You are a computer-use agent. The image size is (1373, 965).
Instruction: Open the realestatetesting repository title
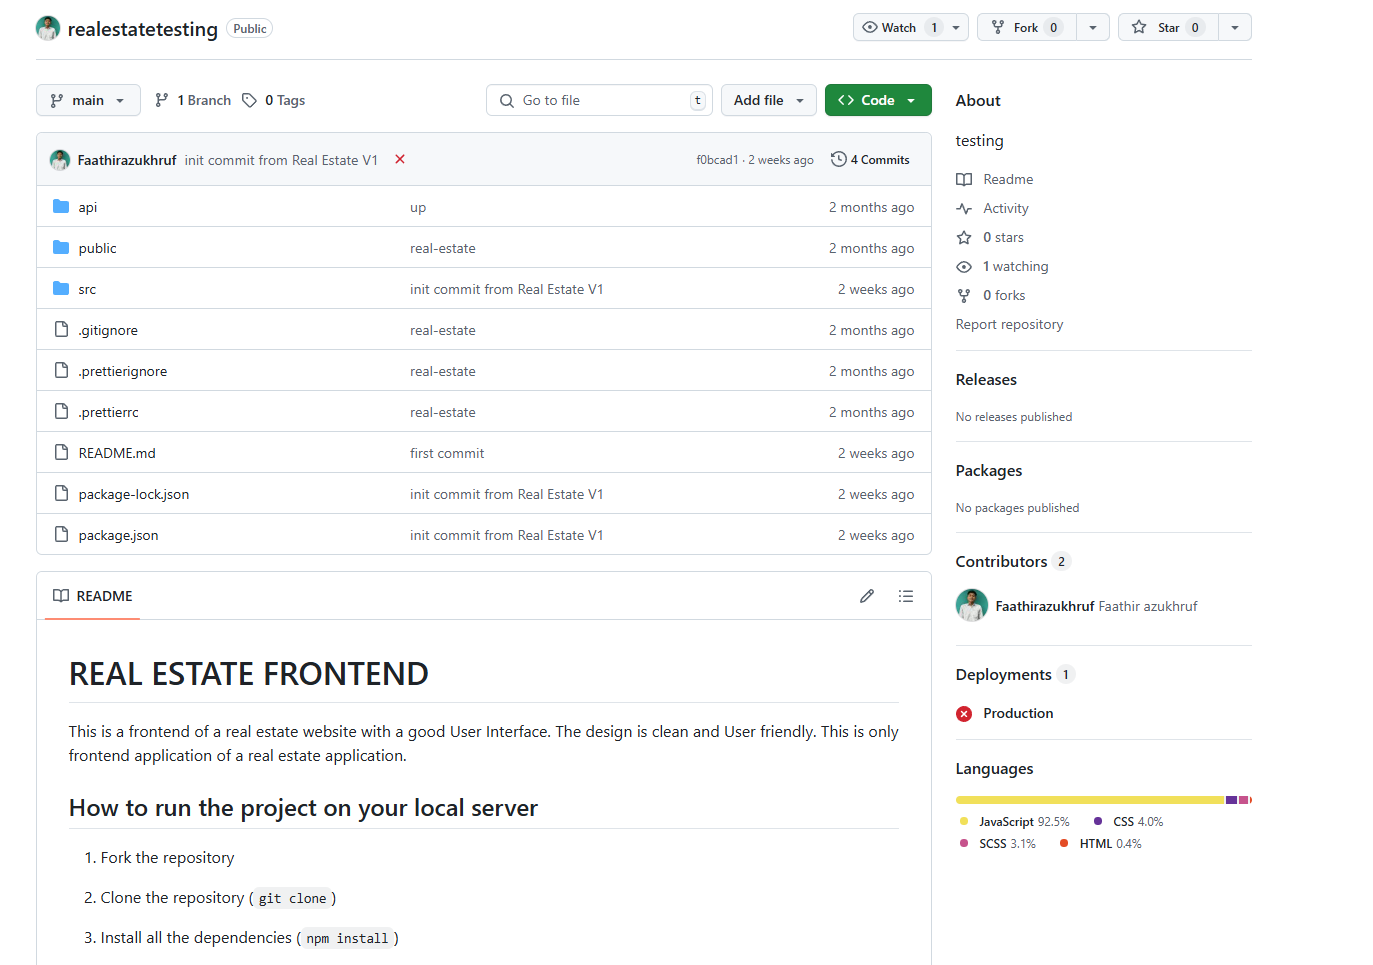tap(143, 29)
